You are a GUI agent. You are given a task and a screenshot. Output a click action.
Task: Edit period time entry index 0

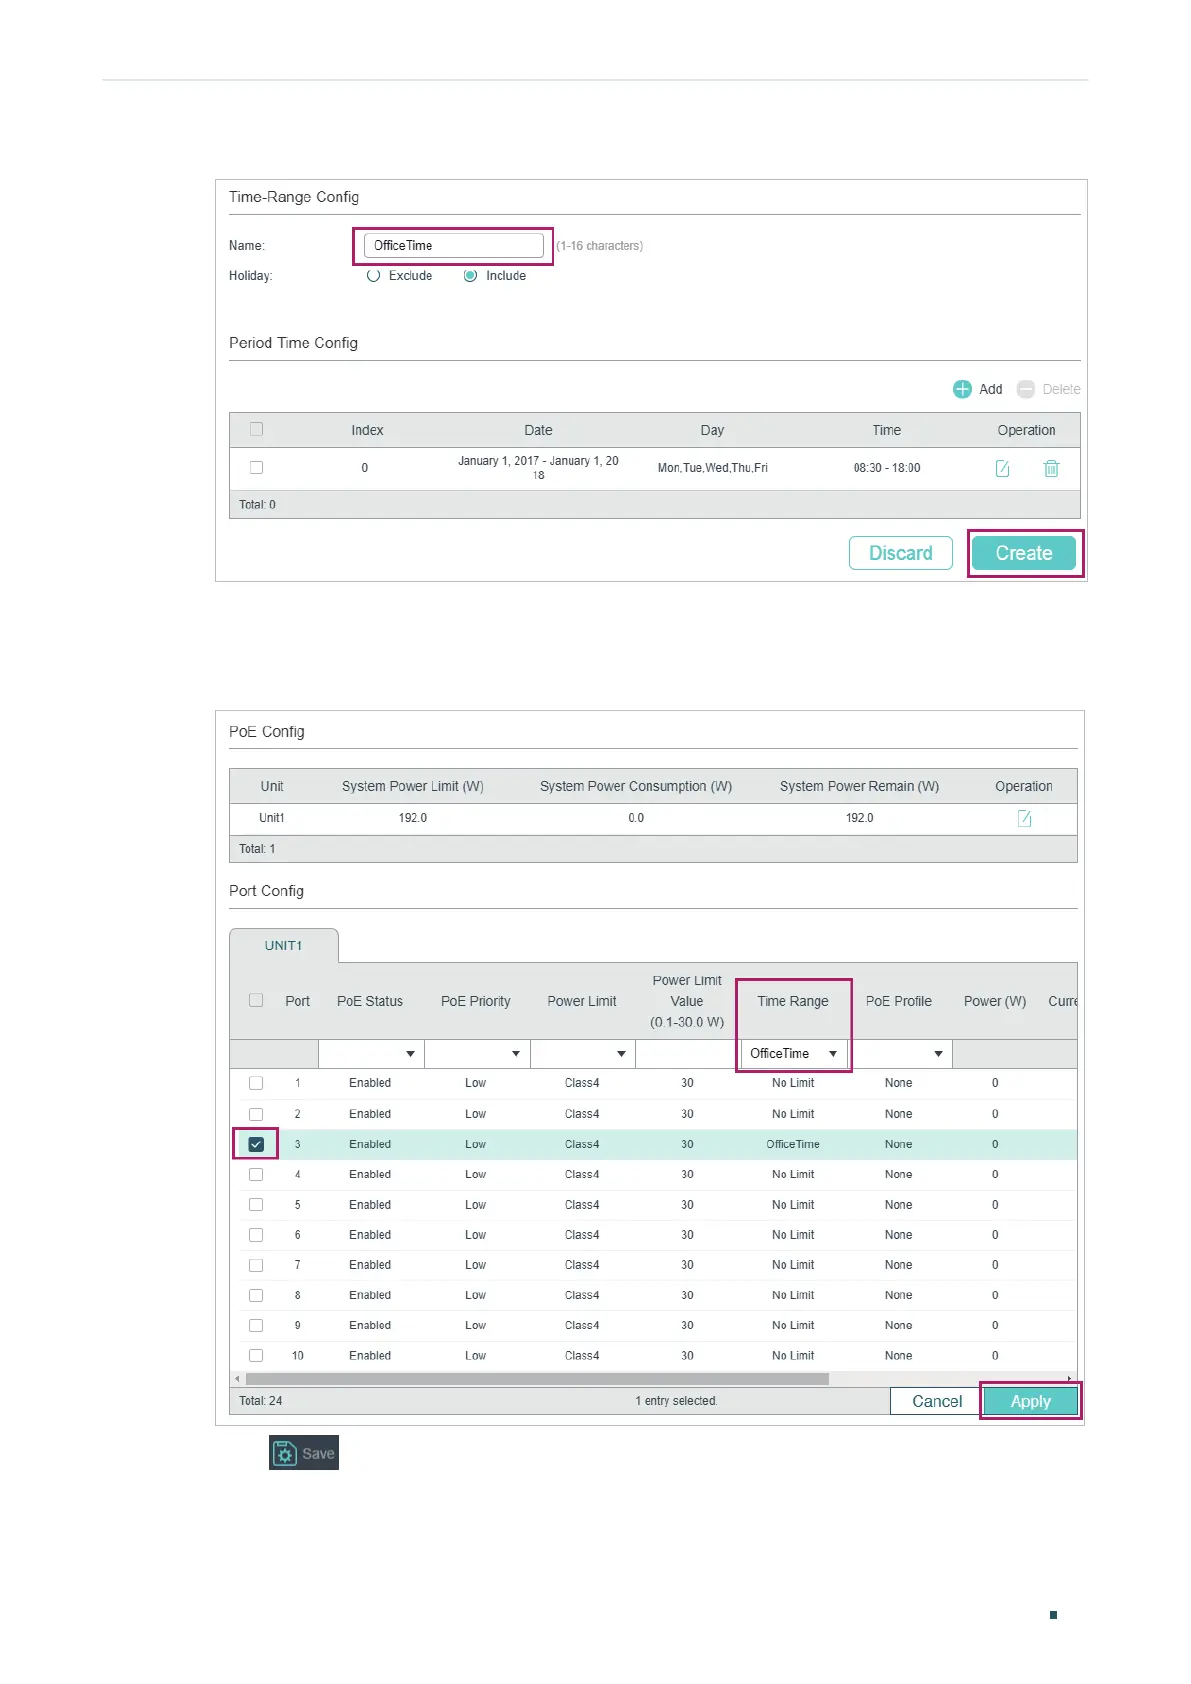click(1002, 468)
